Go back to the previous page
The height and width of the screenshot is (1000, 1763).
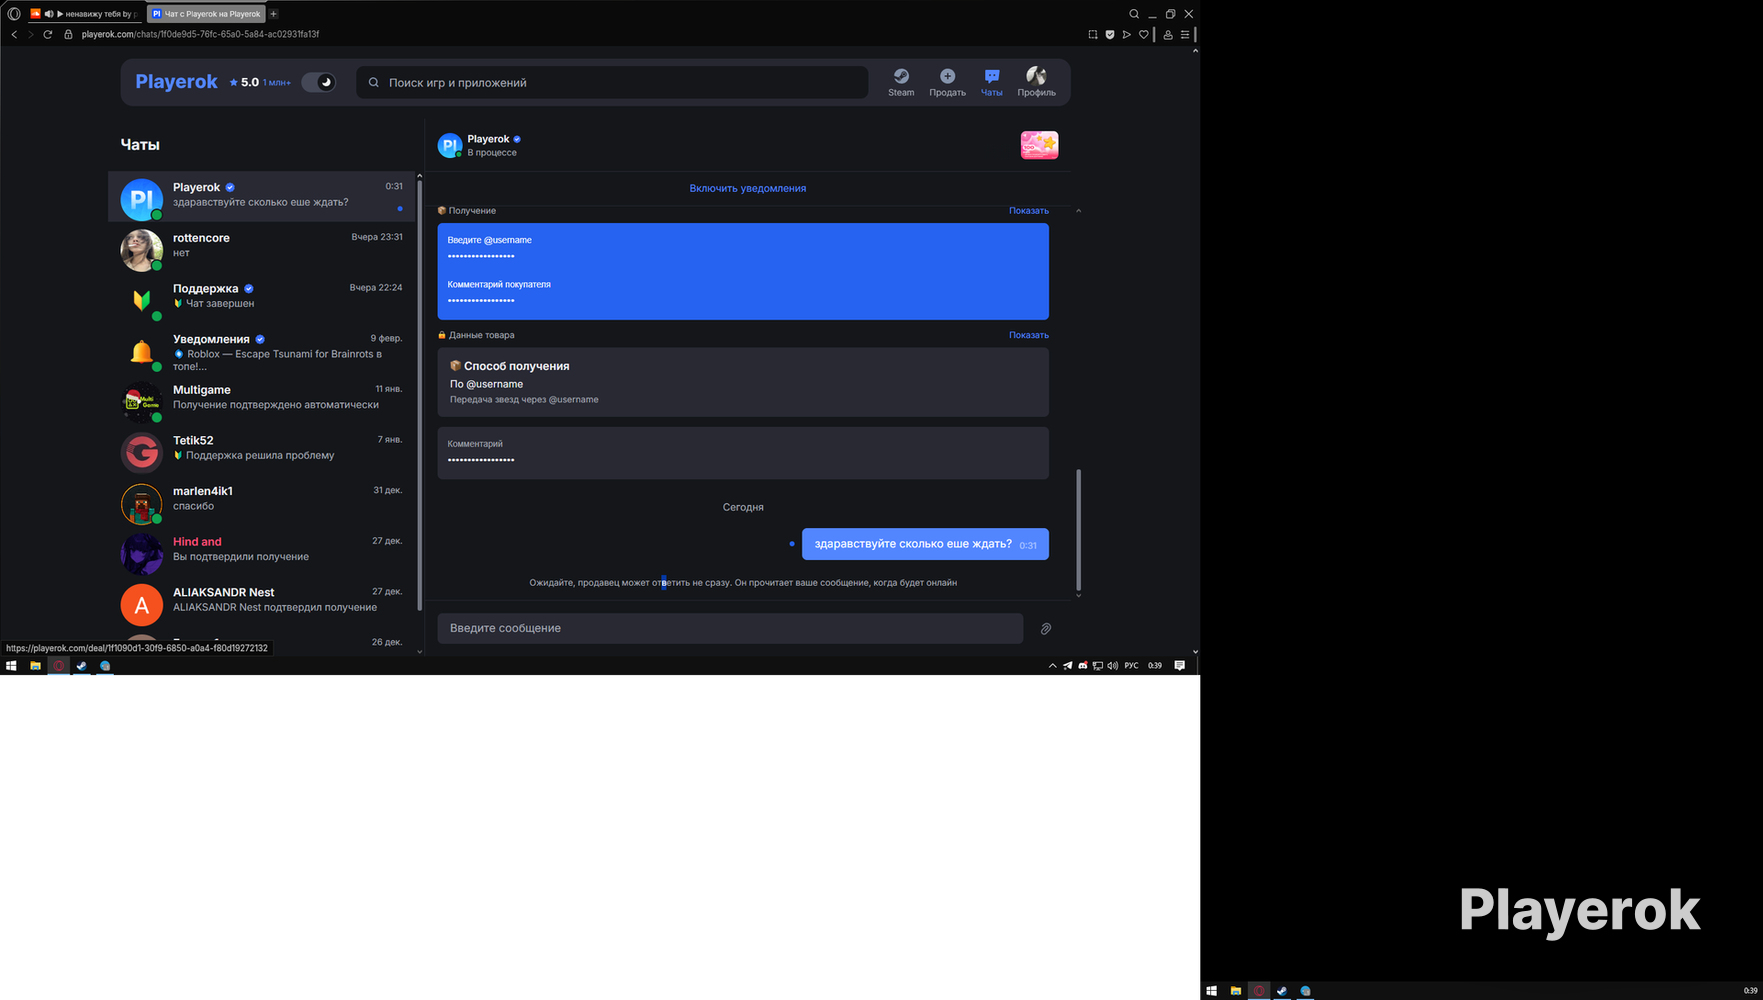(x=14, y=34)
